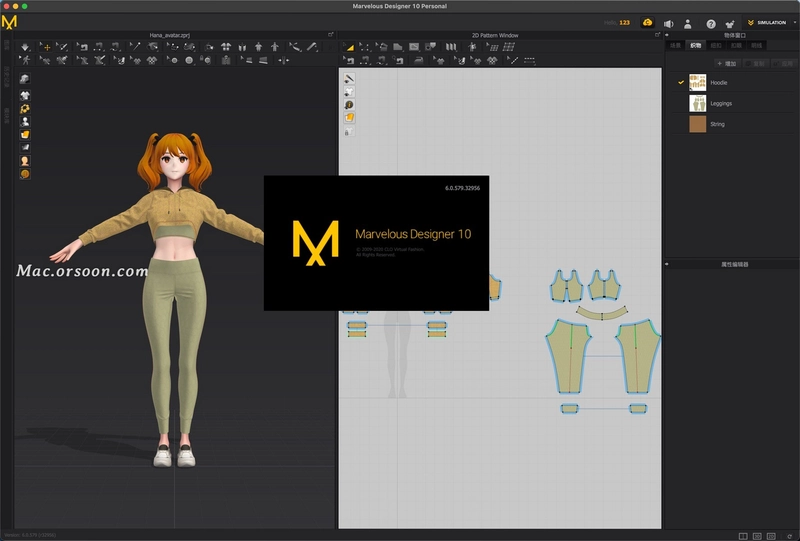Toggle the show garment shirt icon in sidebar
Viewport: 800px width, 541px height.
(x=24, y=95)
